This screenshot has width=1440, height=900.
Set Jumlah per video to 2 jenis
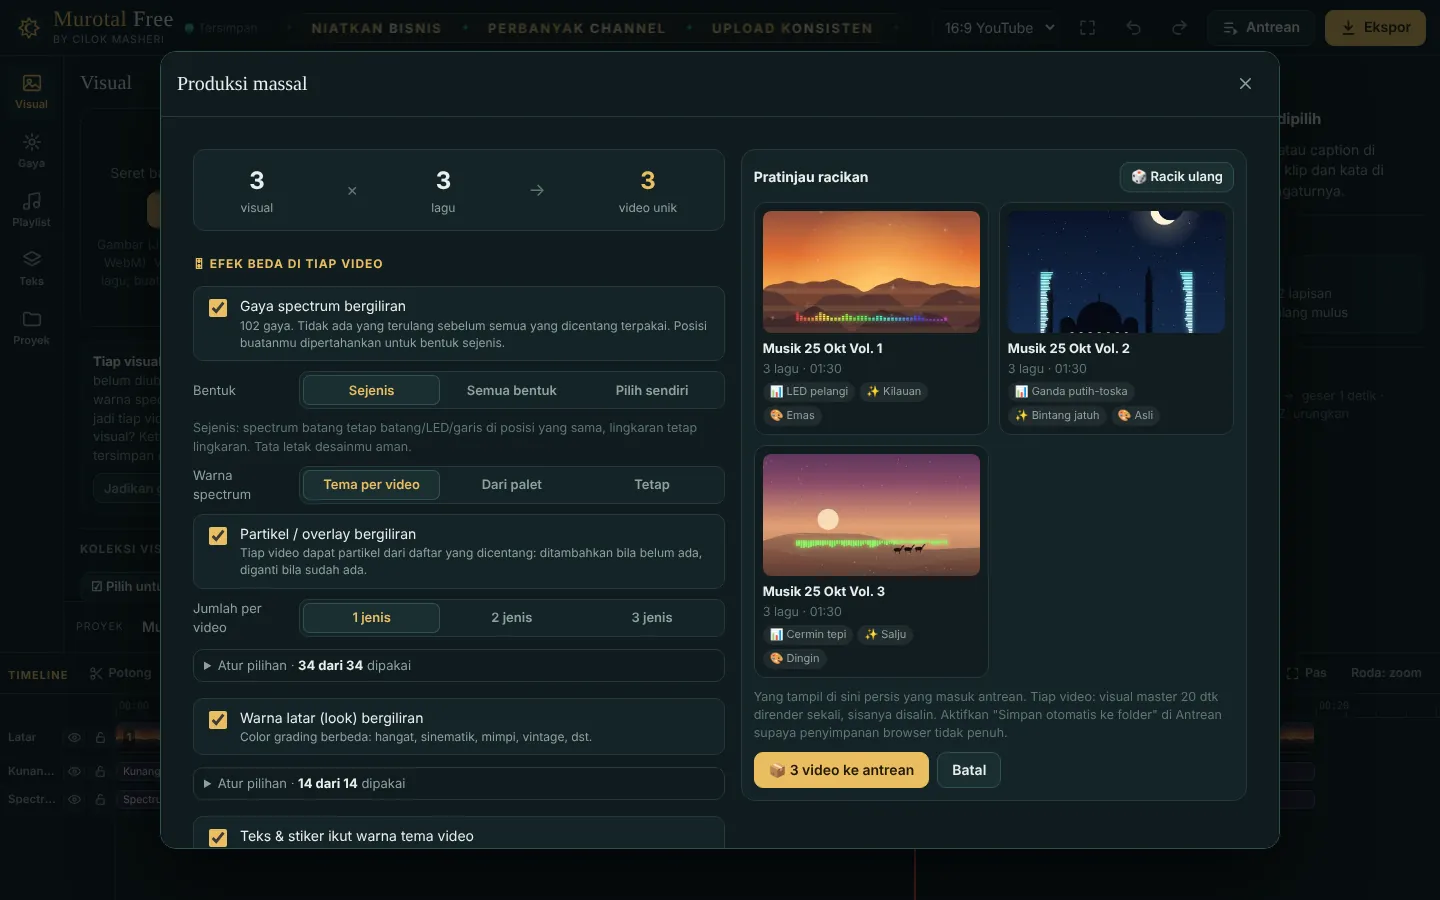(x=512, y=618)
